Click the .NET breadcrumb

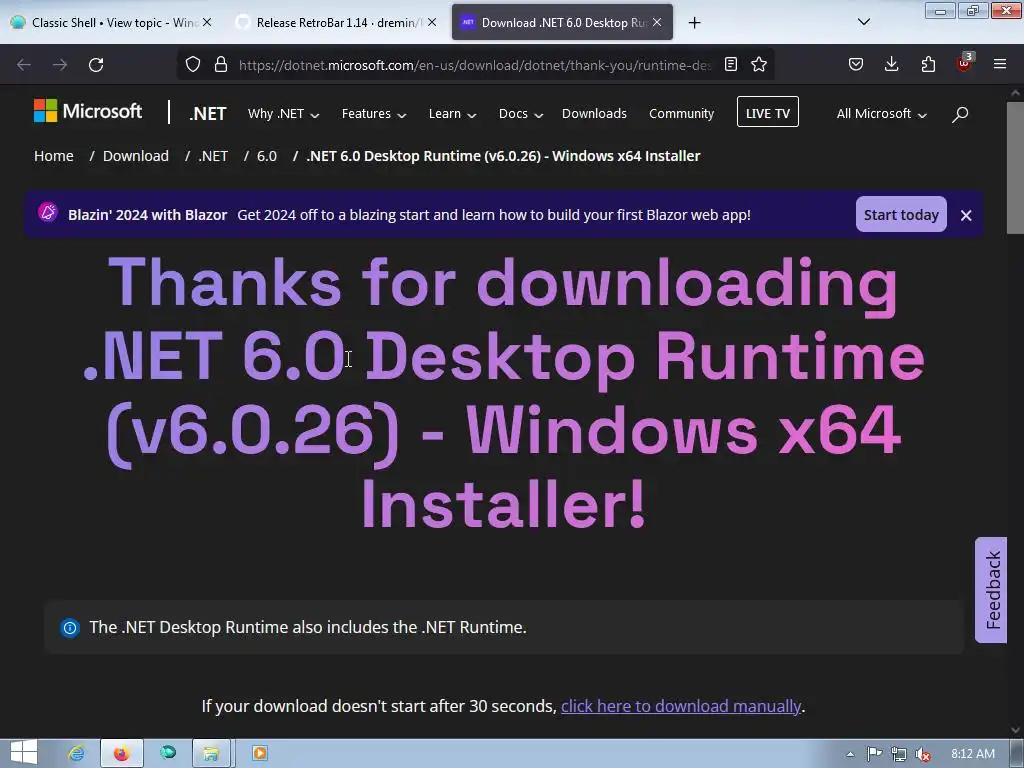[213, 156]
